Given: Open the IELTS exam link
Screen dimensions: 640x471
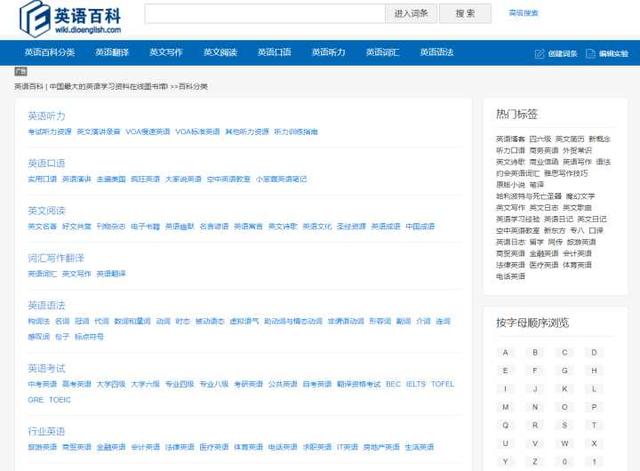Looking at the screenshot, I should [x=416, y=384].
